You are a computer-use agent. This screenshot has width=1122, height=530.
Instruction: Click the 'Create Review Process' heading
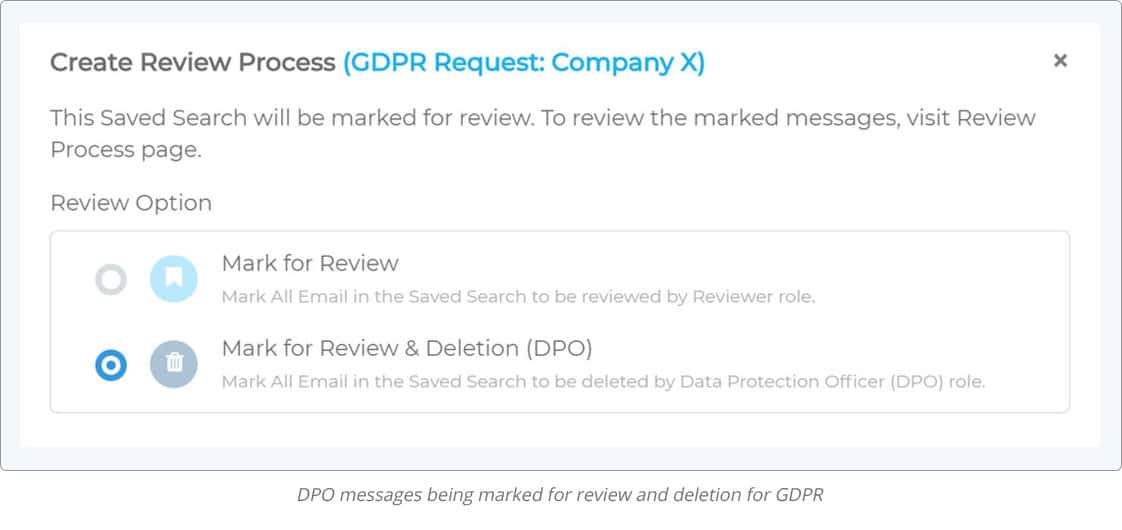click(192, 63)
